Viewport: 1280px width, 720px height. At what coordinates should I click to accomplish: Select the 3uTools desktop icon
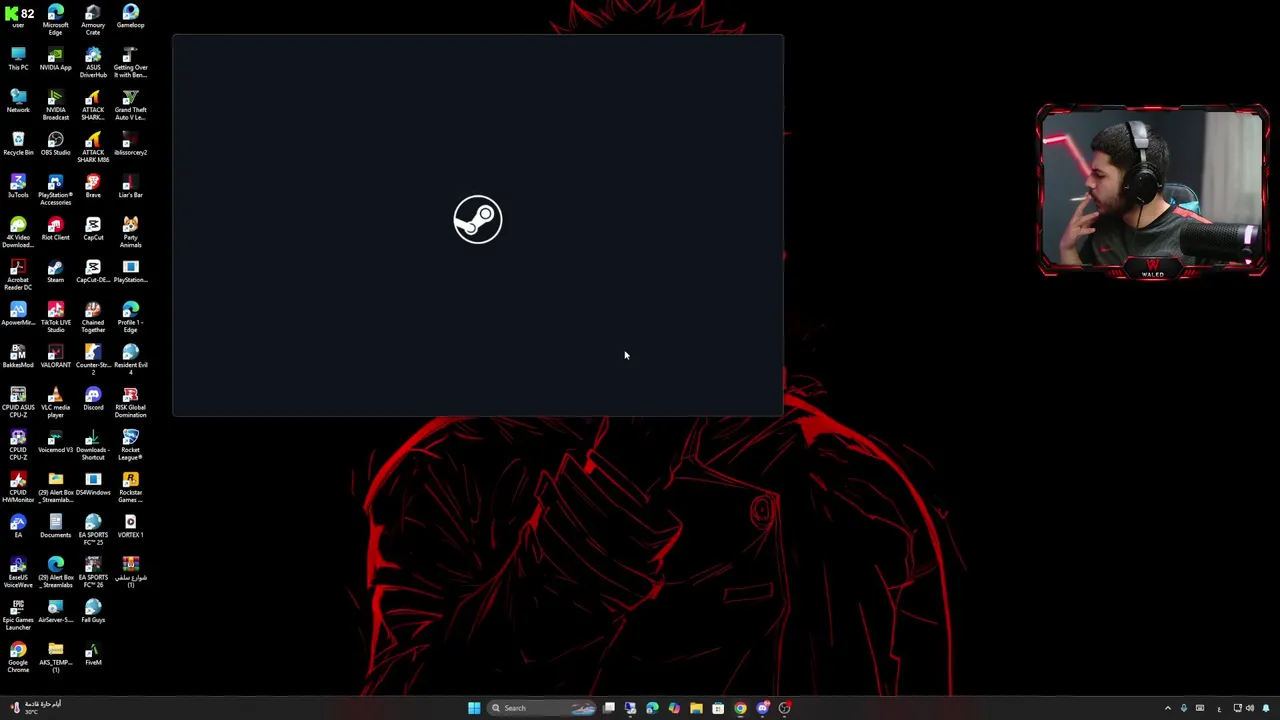(x=18, y=186)
